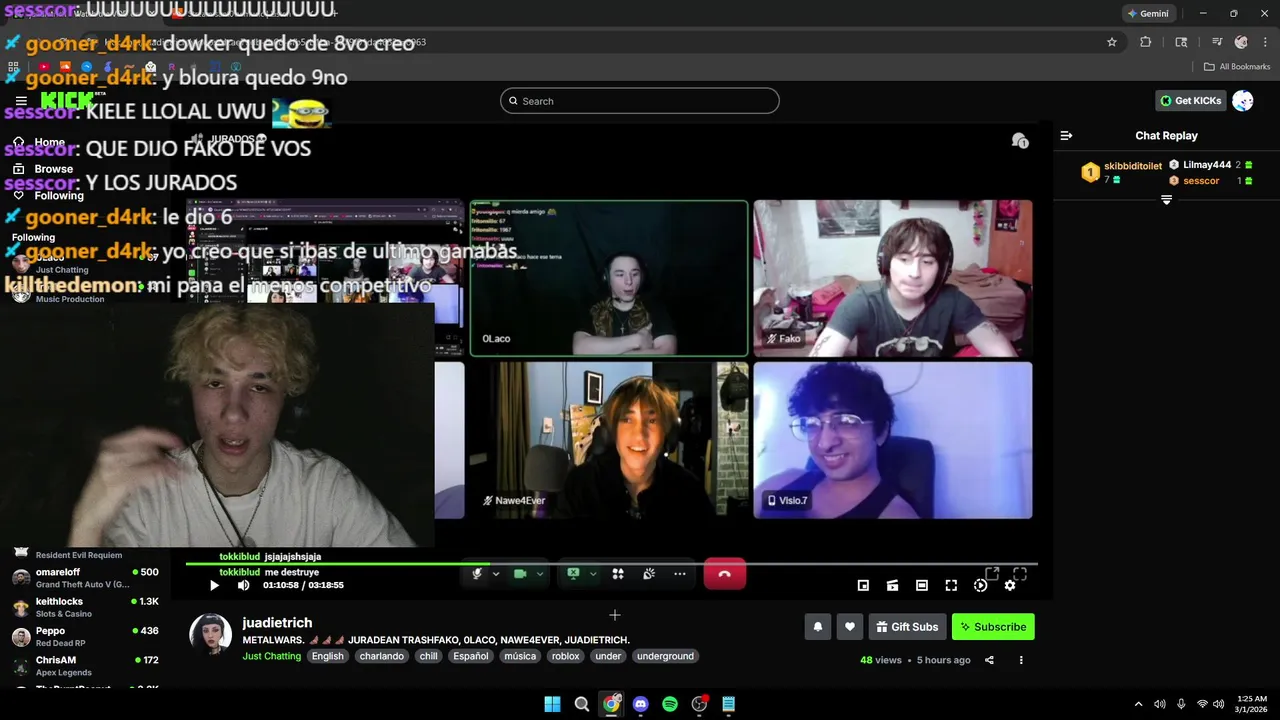Expand the gift leaderboard arrow

click(1166, 200)
